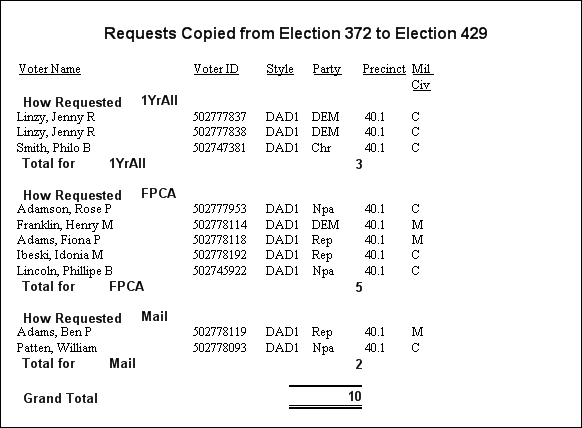Image resolution: width=582 pixels, height=428 pixels.
Task: Click Lincoln, Phillipe B voter name
Action: pyautogui.click(x=65, y=271)
